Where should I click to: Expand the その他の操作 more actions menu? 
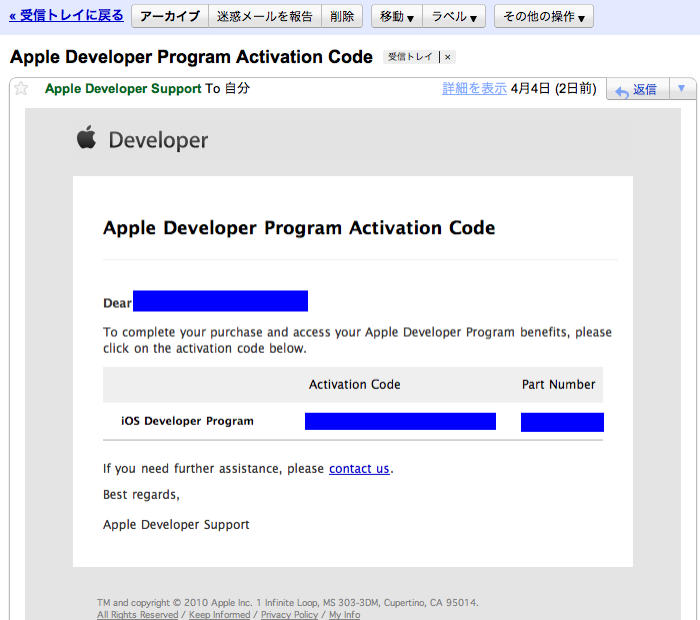(x=544, y=17)
